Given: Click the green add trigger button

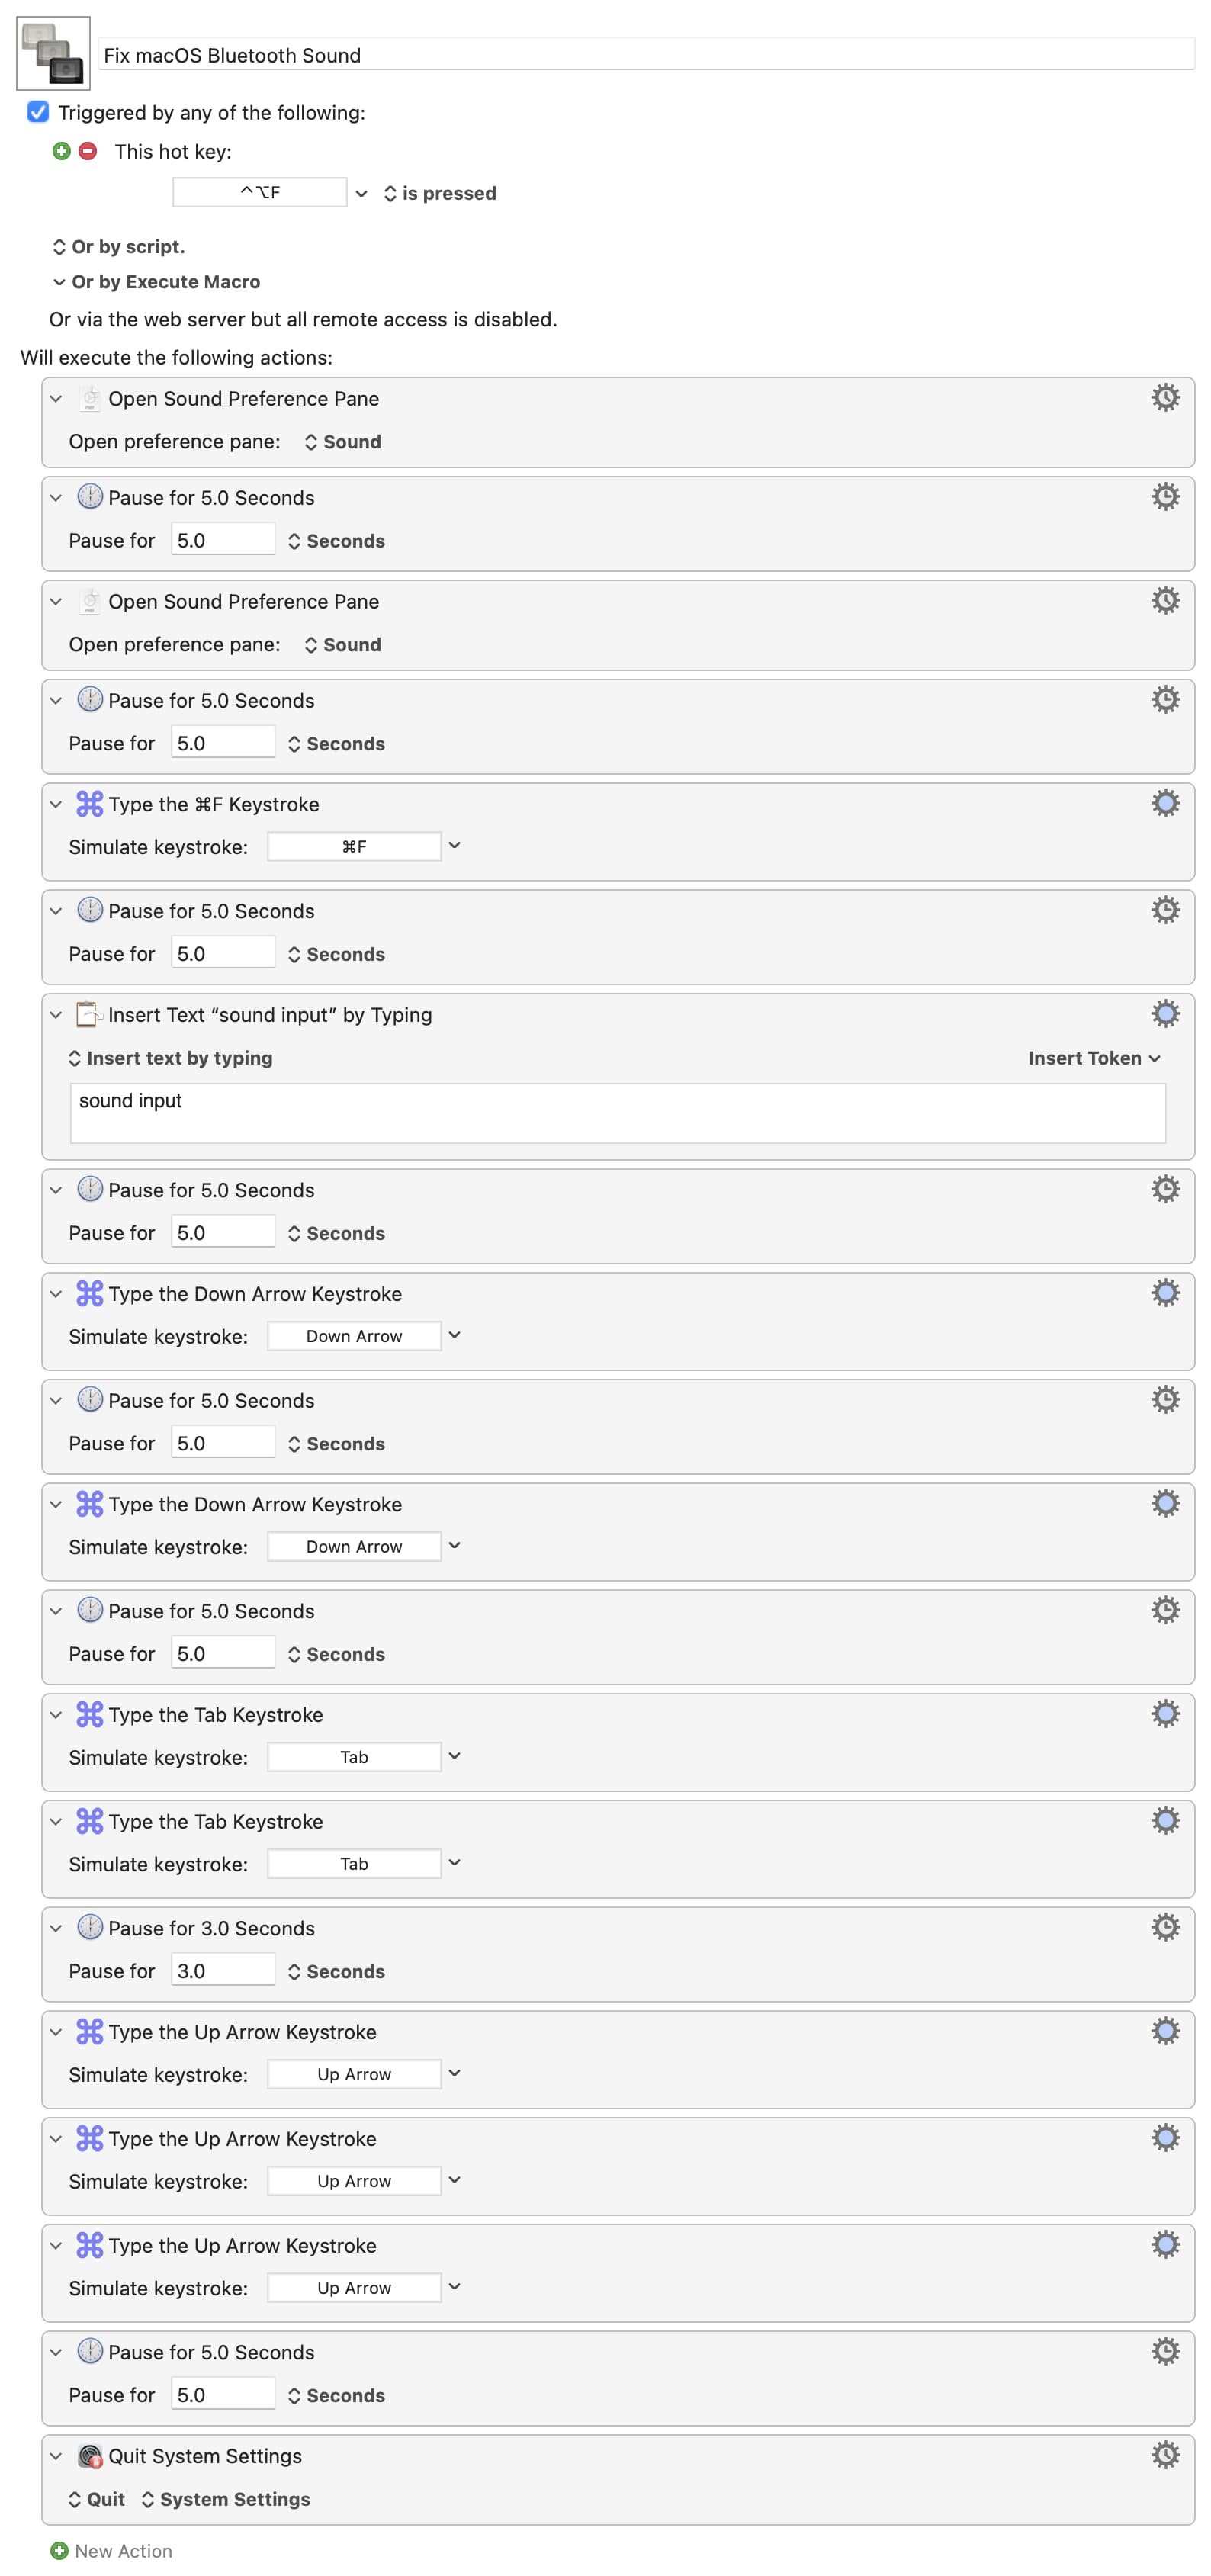Looking at the screenshot, I should pyautogui.click(x=62, y=151).
